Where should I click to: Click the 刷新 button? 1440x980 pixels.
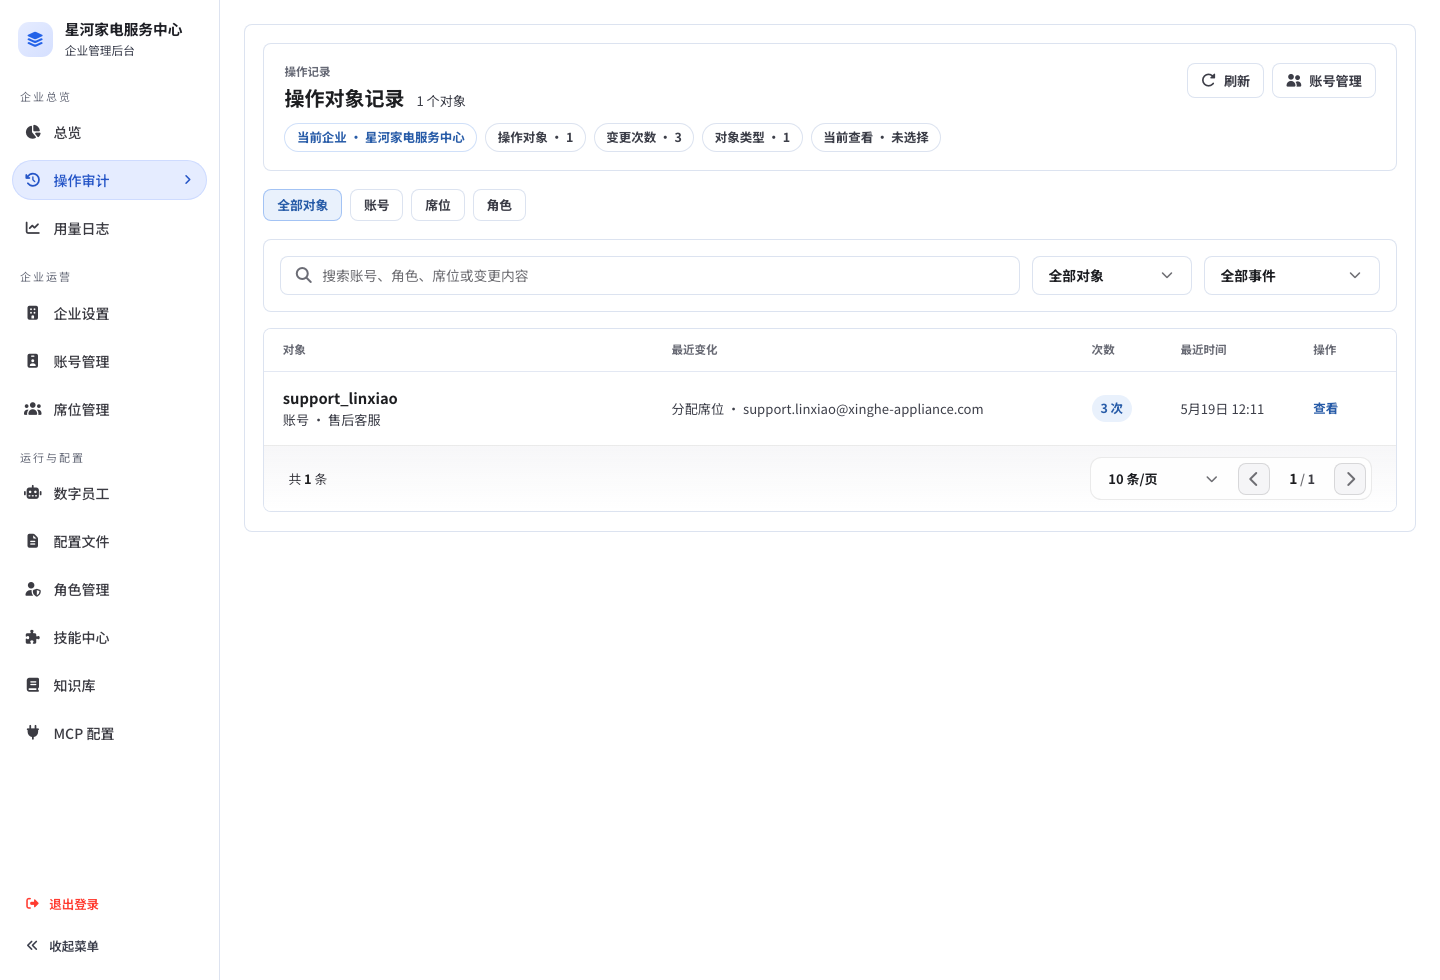pyautogui.click(x=1225, y=81)
